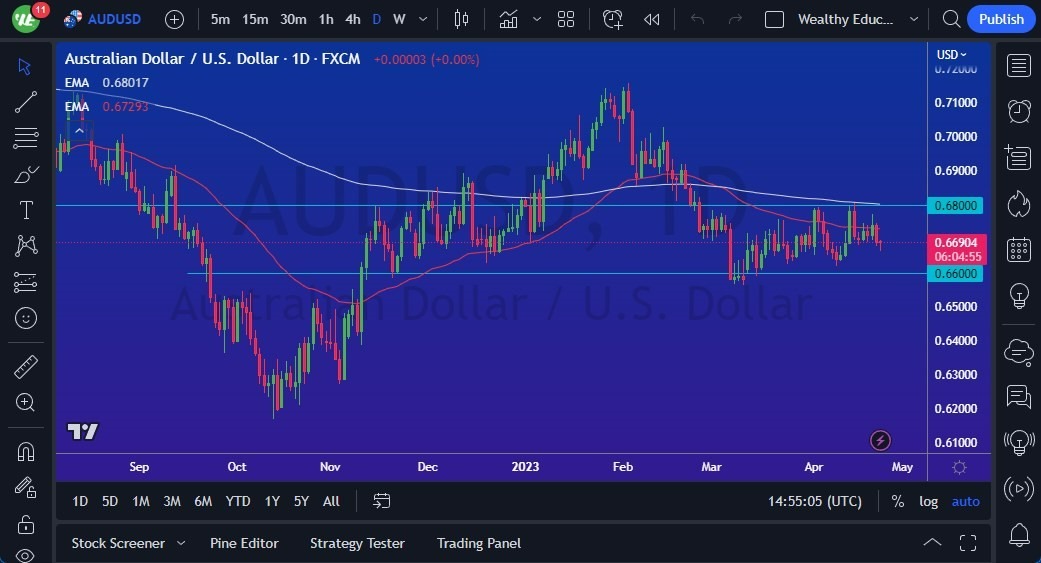Hide all drawings with eye icon
The image size is (1041, 563).
tap(25, 556)
